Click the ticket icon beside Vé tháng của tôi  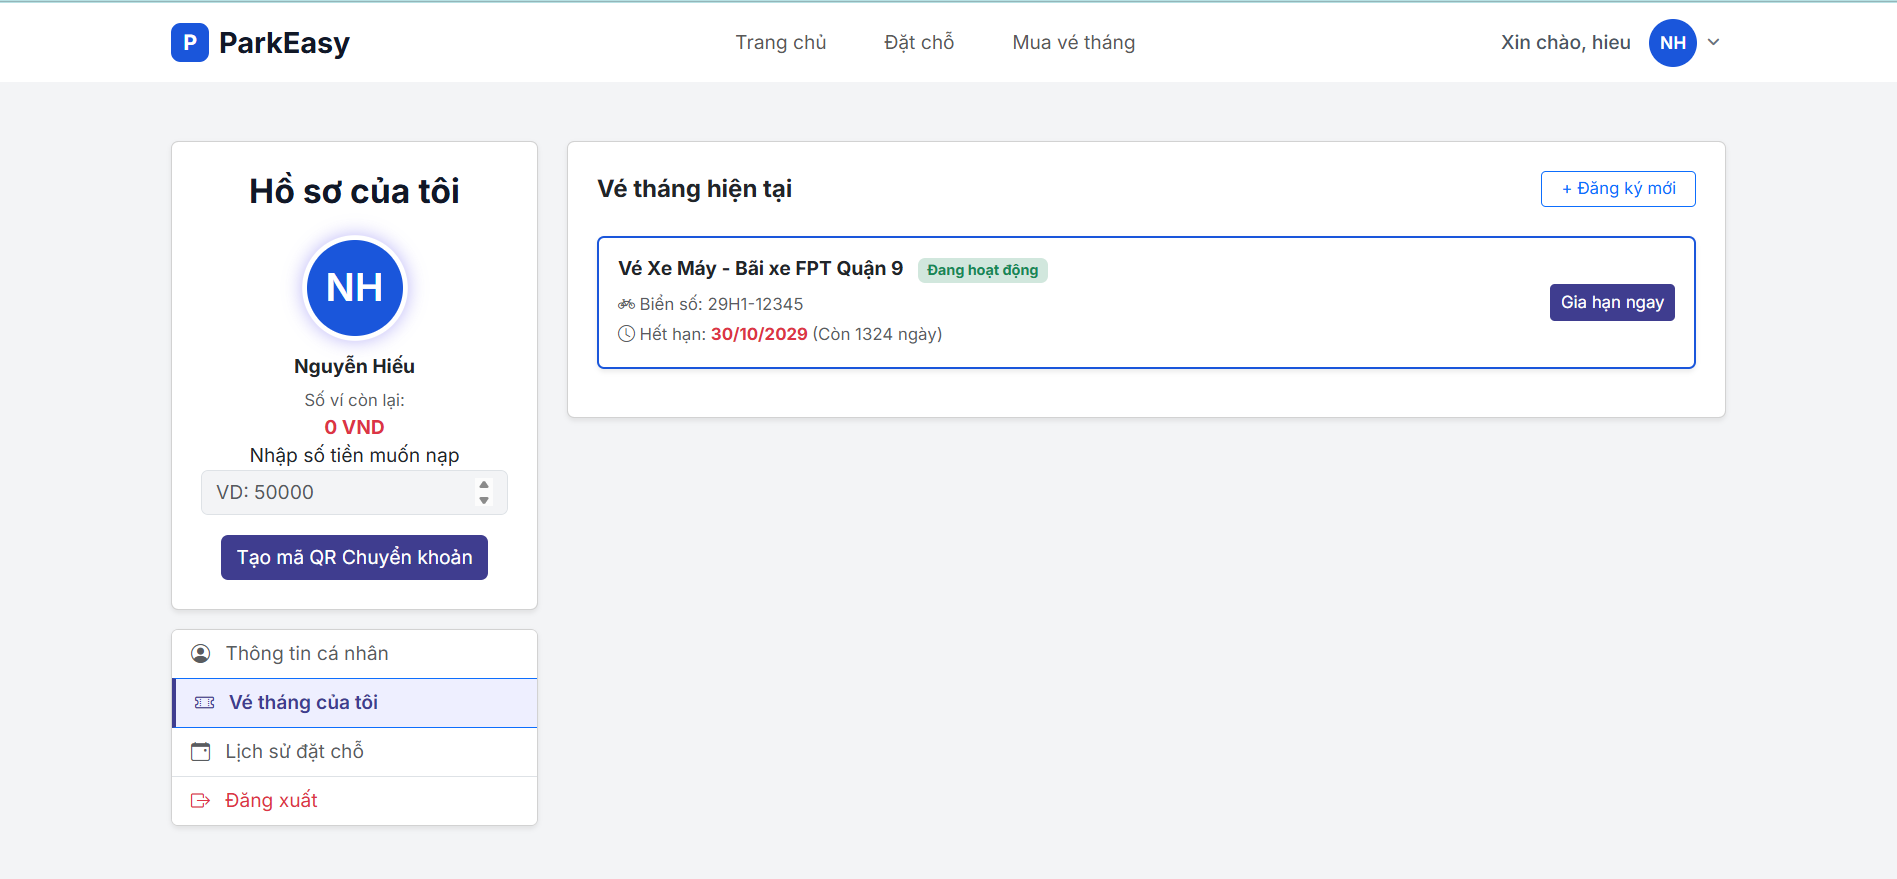click(205, 703)
